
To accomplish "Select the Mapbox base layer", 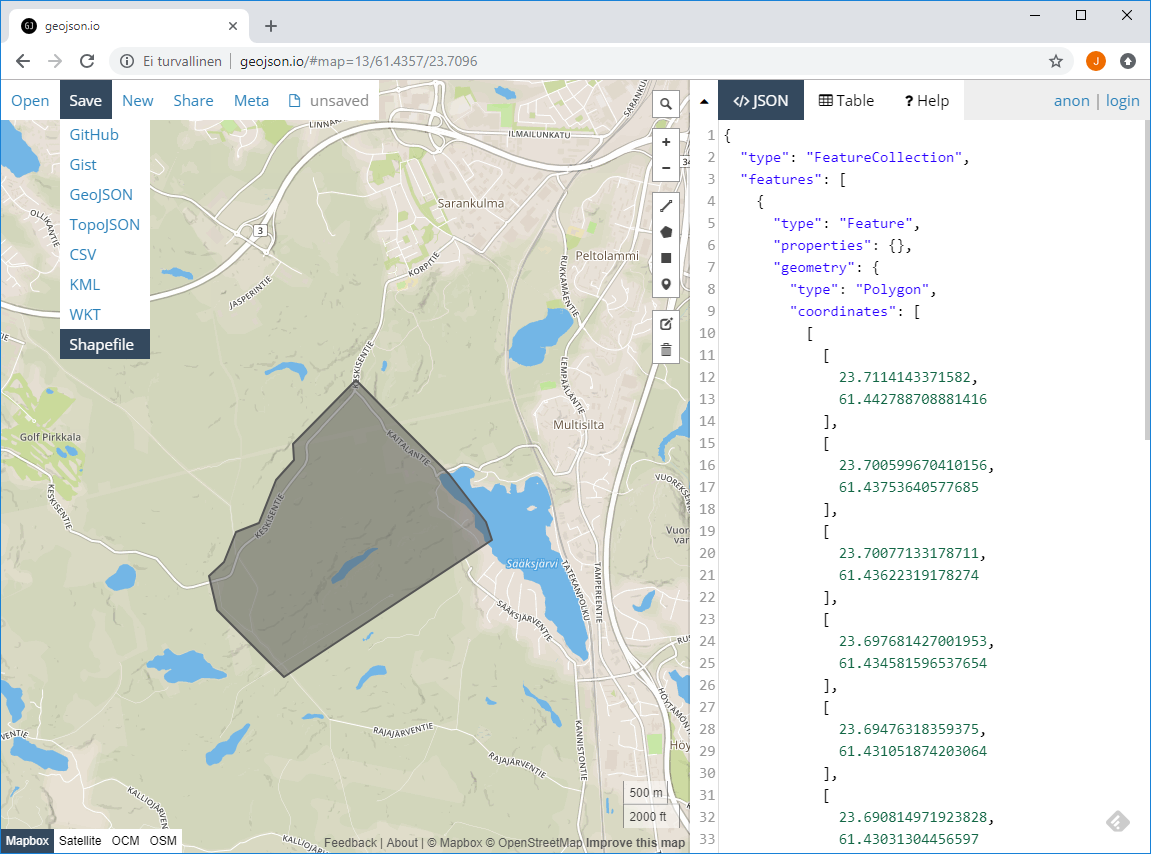I will point(27,841).
